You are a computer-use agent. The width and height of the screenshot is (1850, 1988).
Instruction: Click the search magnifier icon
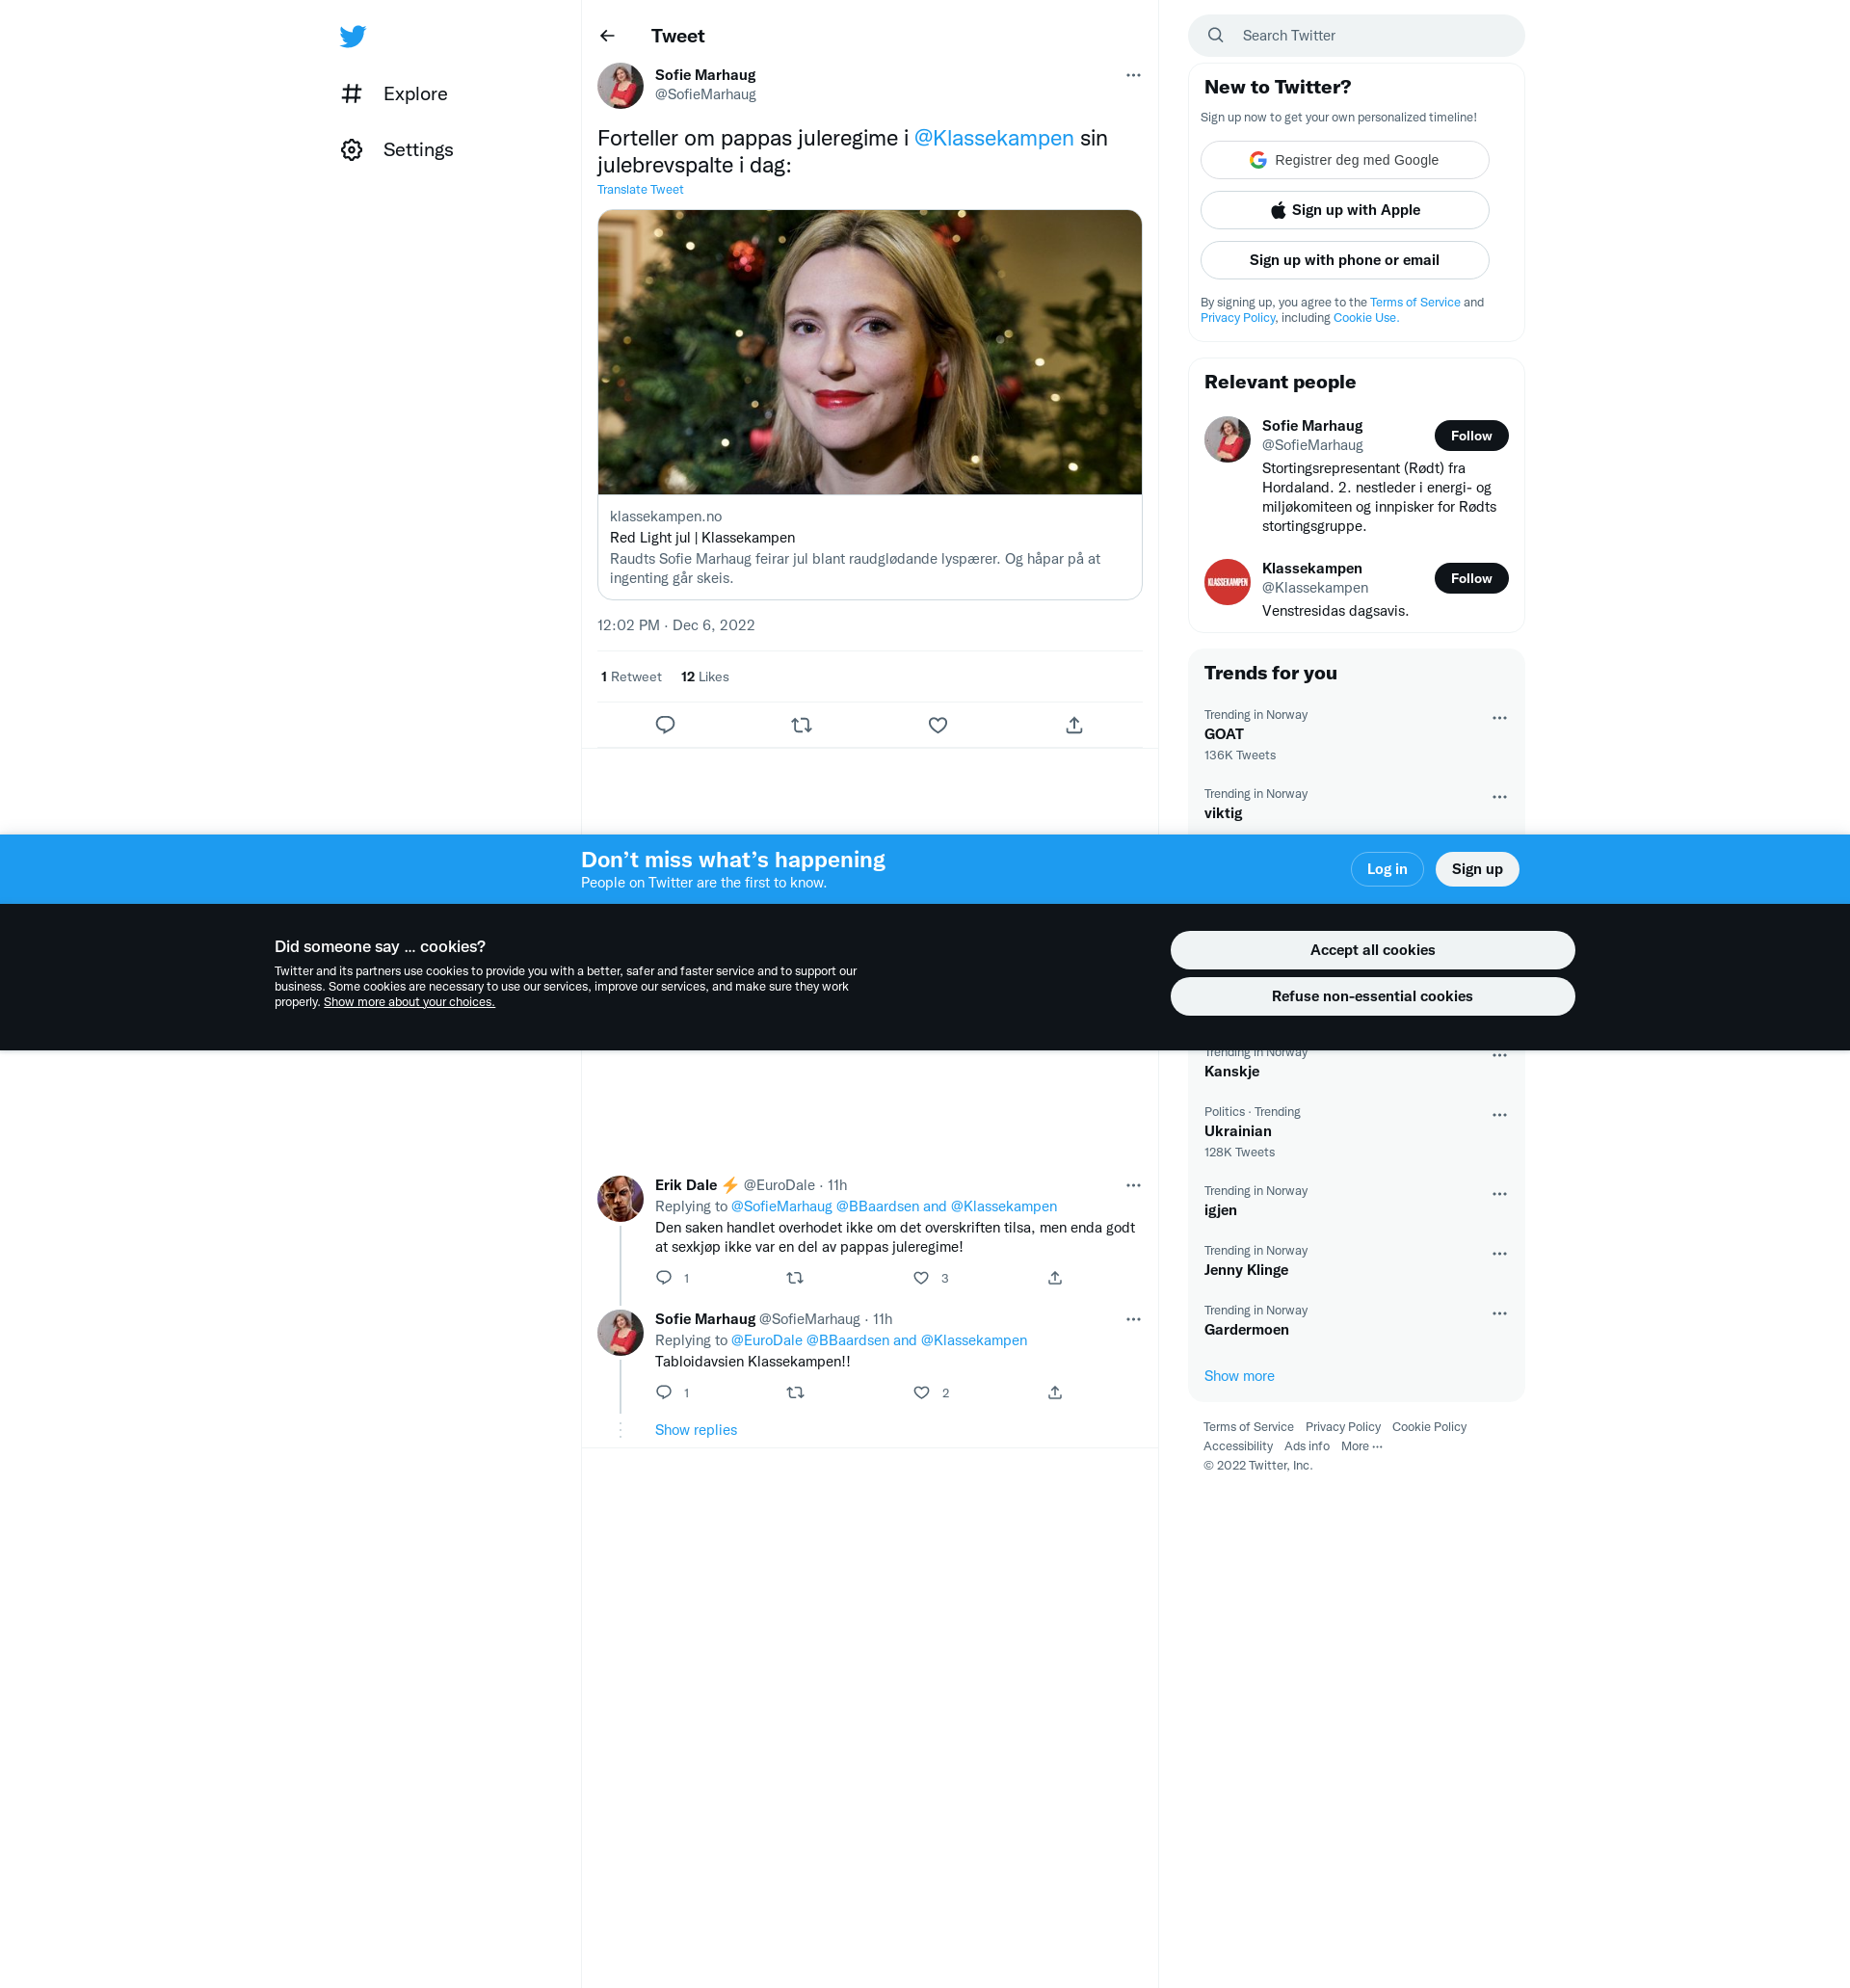pyautogui.click(x=1215, y=35)
